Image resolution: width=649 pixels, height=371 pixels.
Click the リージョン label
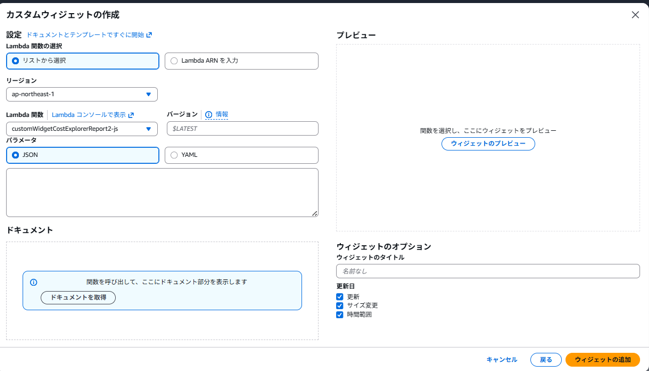[x=22, y=80]
